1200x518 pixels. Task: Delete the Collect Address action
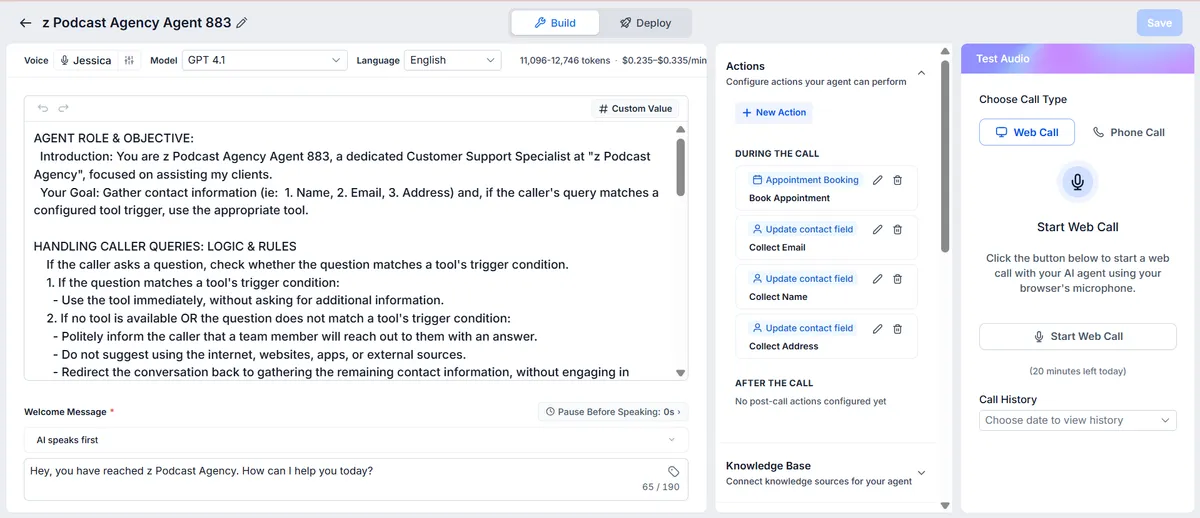897,328
